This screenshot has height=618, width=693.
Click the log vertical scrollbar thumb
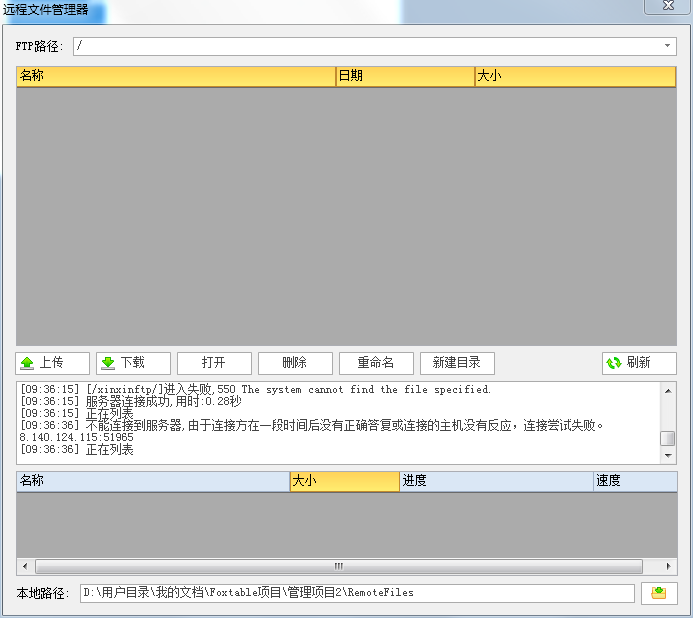coord(667,439)
